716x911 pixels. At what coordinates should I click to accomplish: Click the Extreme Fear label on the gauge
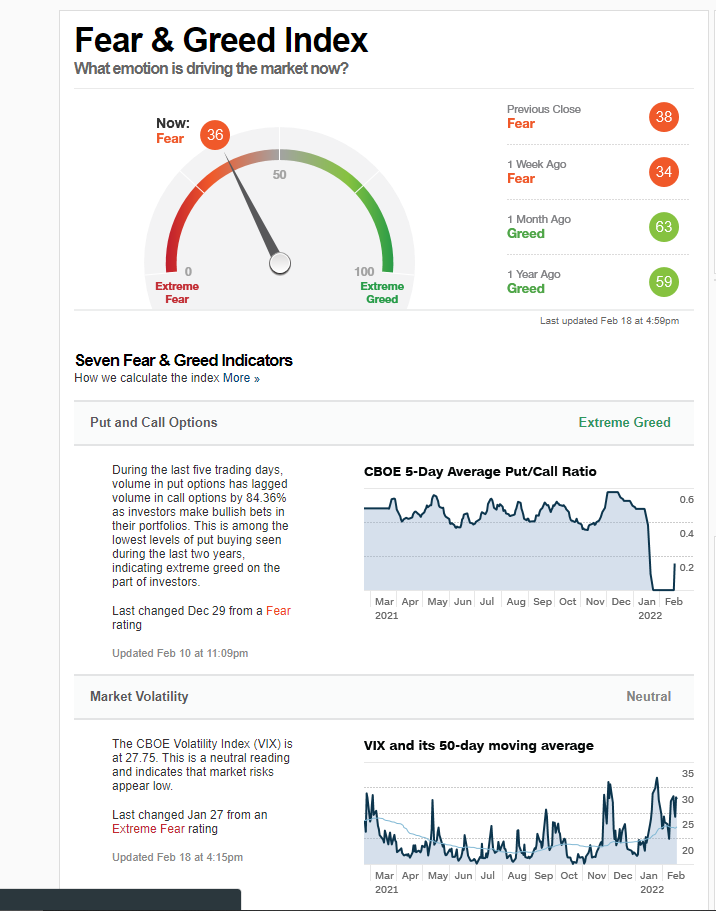tap(177, 292)
